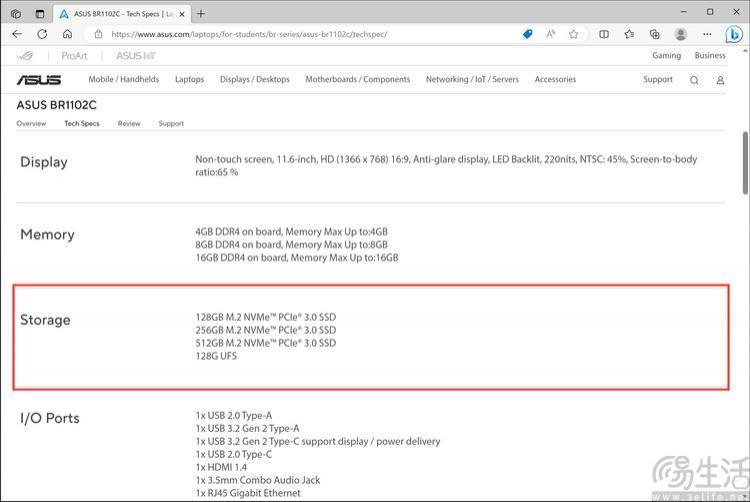Image resolution: width=750 pixels, height=502 pixels.
Task: Switch to product Overview tab
Action: tap(31, 123)
